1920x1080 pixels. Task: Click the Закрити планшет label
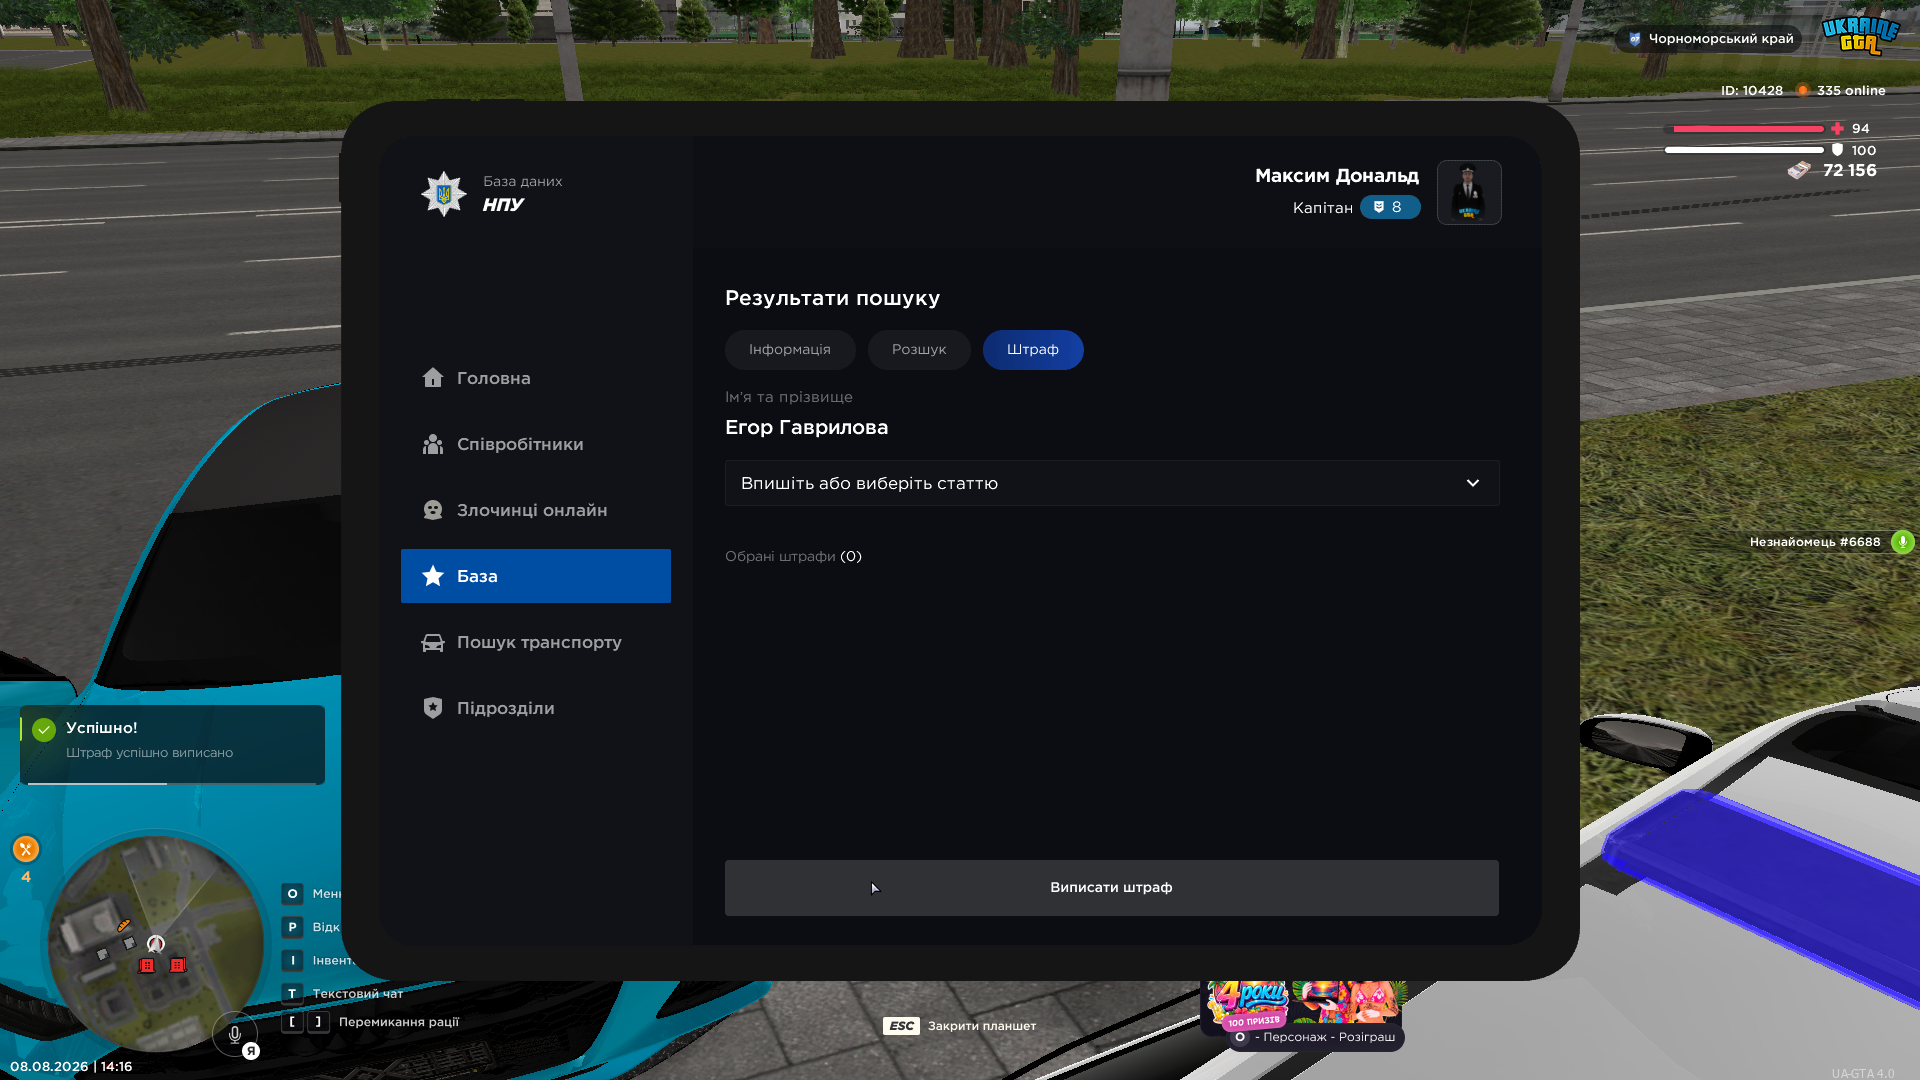(982, 1026)
